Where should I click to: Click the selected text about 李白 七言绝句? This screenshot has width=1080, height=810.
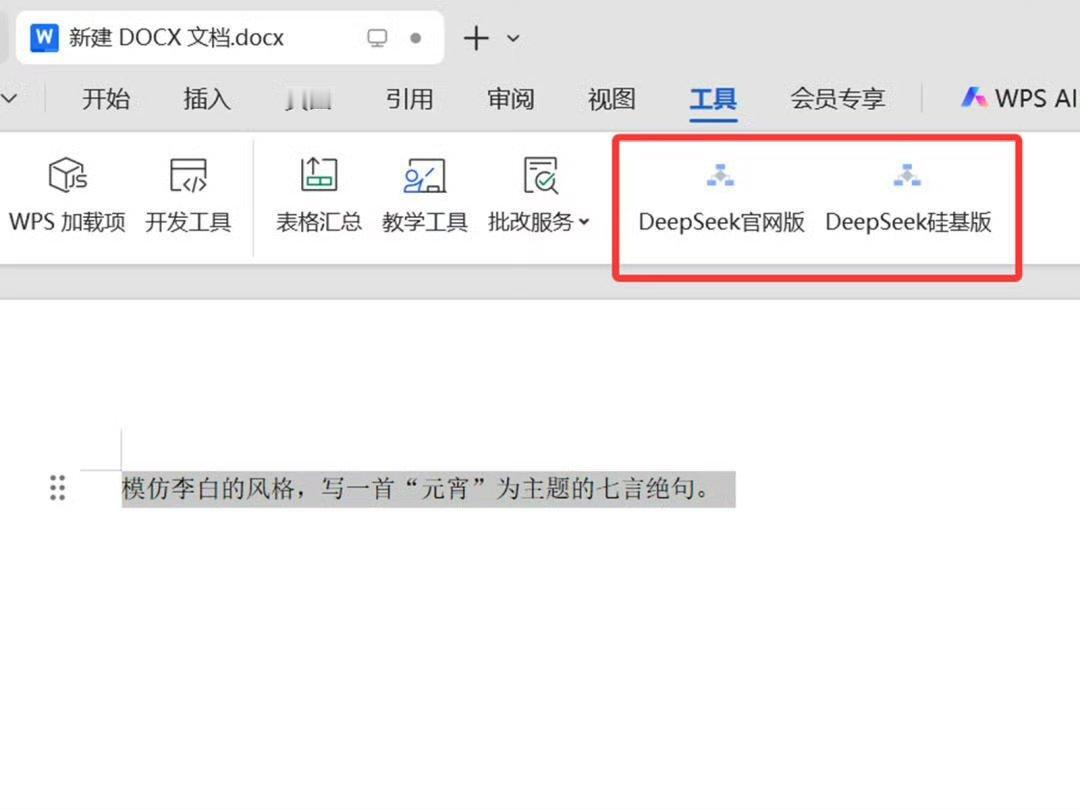pos(428,489)
